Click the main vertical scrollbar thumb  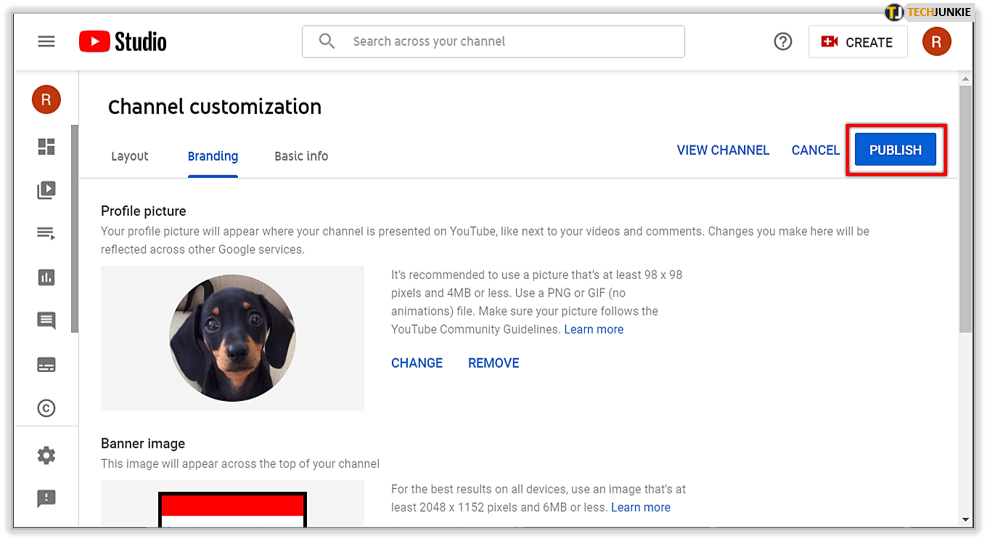click(x=966, y=209)
